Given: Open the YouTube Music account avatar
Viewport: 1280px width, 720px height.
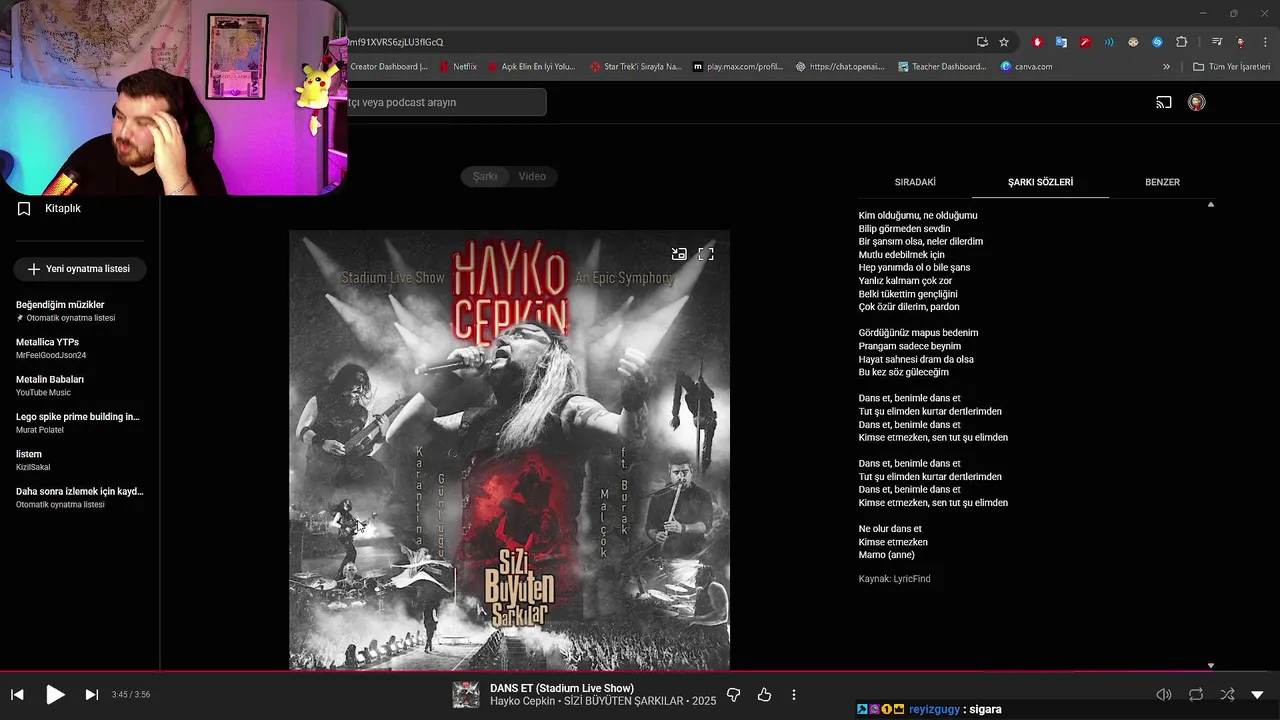Looking at the screenshot, I should click(x=1196, y=102).
